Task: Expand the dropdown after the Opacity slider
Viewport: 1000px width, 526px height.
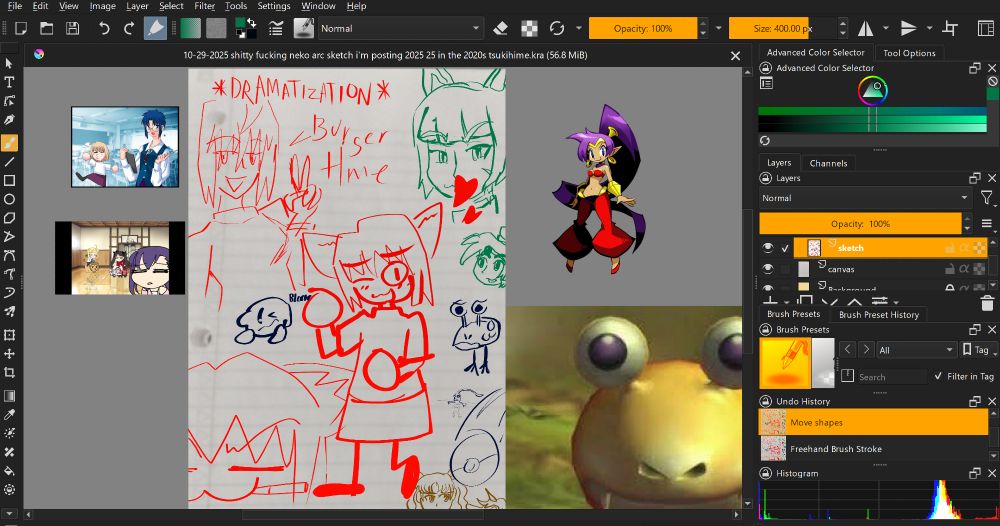Action: 719,28
